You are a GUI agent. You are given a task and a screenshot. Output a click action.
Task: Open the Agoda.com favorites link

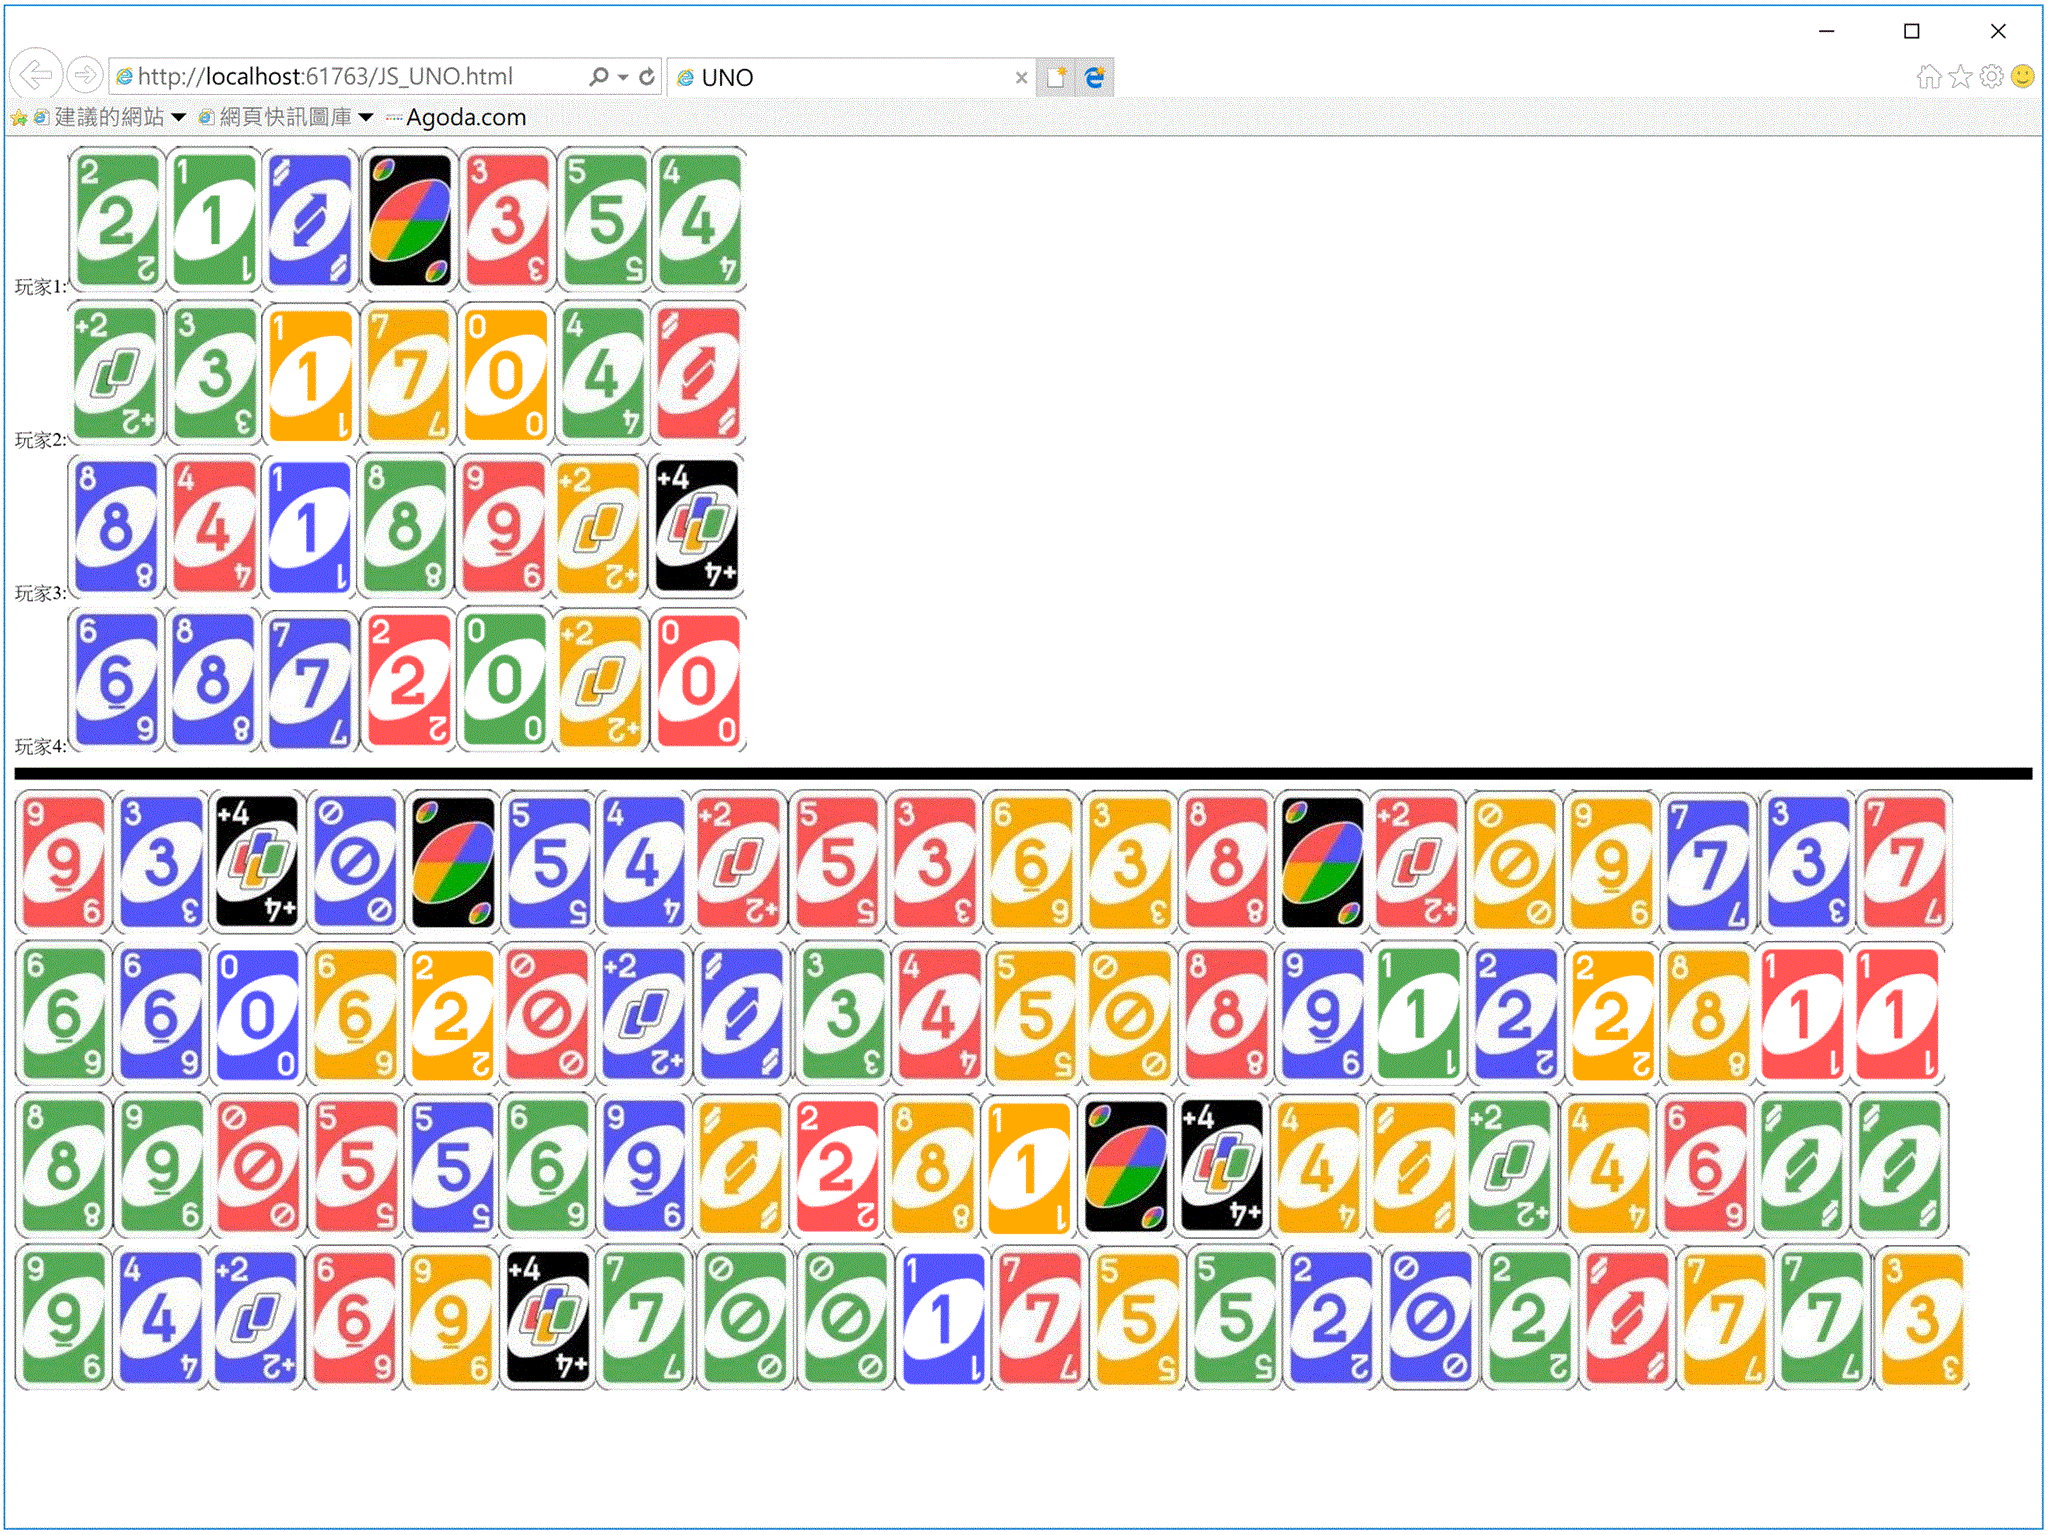pyautogui.click(x=465, y=118)
